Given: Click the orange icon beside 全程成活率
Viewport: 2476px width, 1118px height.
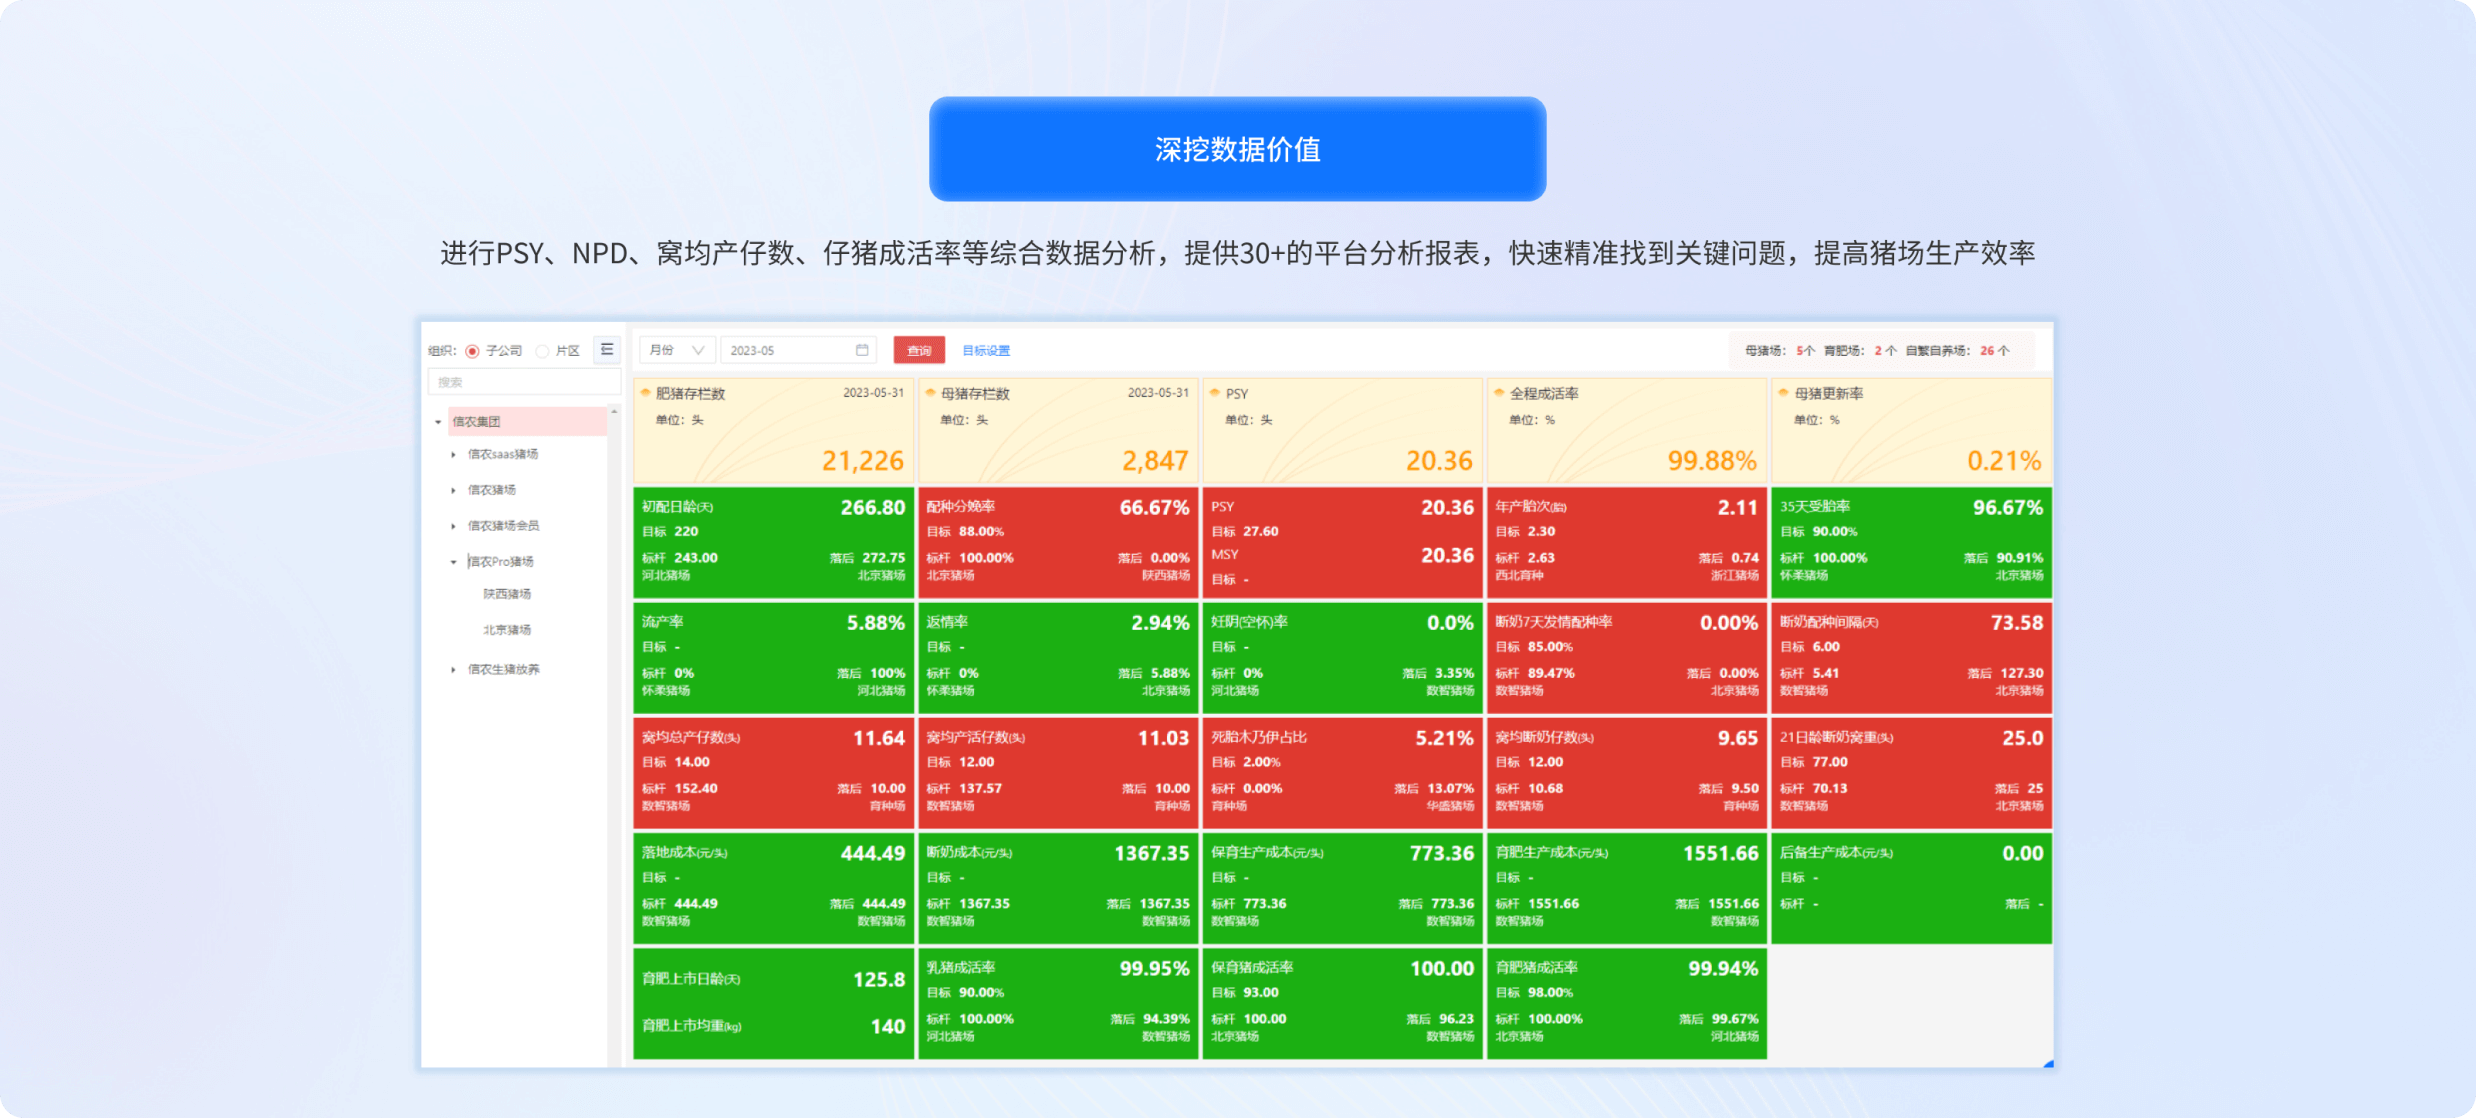Looking at the screenshot, I should click(1499, 393).
